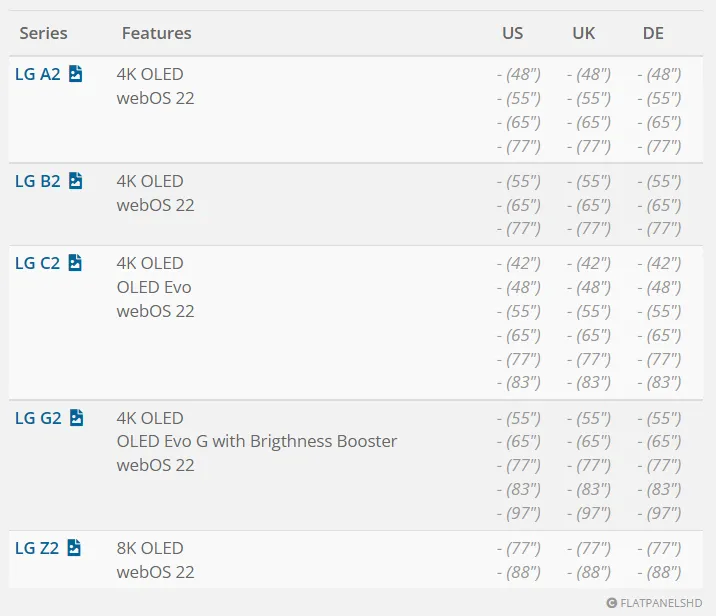The height and width of the screenshot is (616, 716).
Task: Click the image icon next to LG A2
Action: (x=76, y=74)
